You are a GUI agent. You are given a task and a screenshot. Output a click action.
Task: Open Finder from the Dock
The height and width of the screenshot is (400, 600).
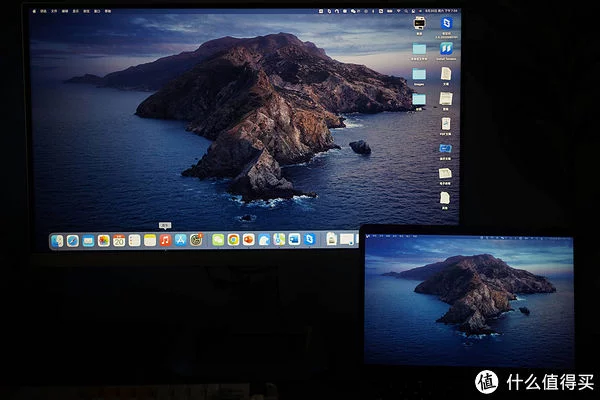click(x=57, y=241)
